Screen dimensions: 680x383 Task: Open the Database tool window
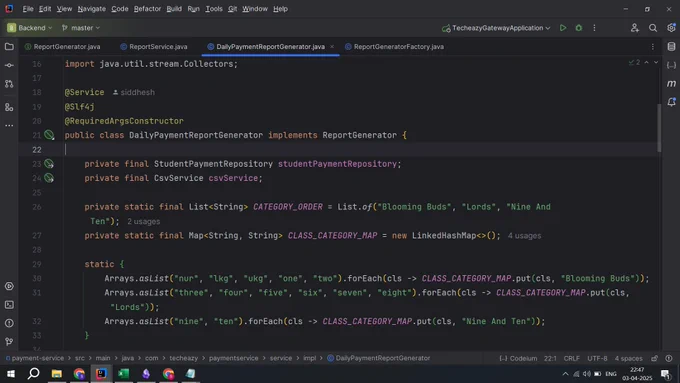(671, 46)
